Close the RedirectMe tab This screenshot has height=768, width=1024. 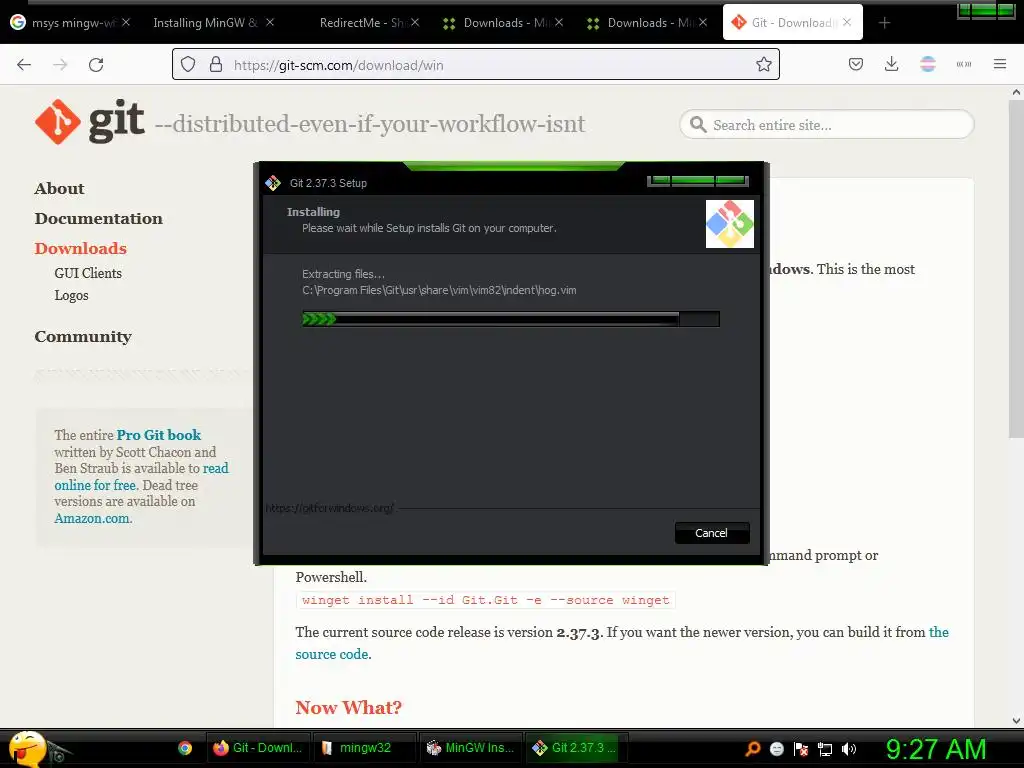tap(415, 22)
